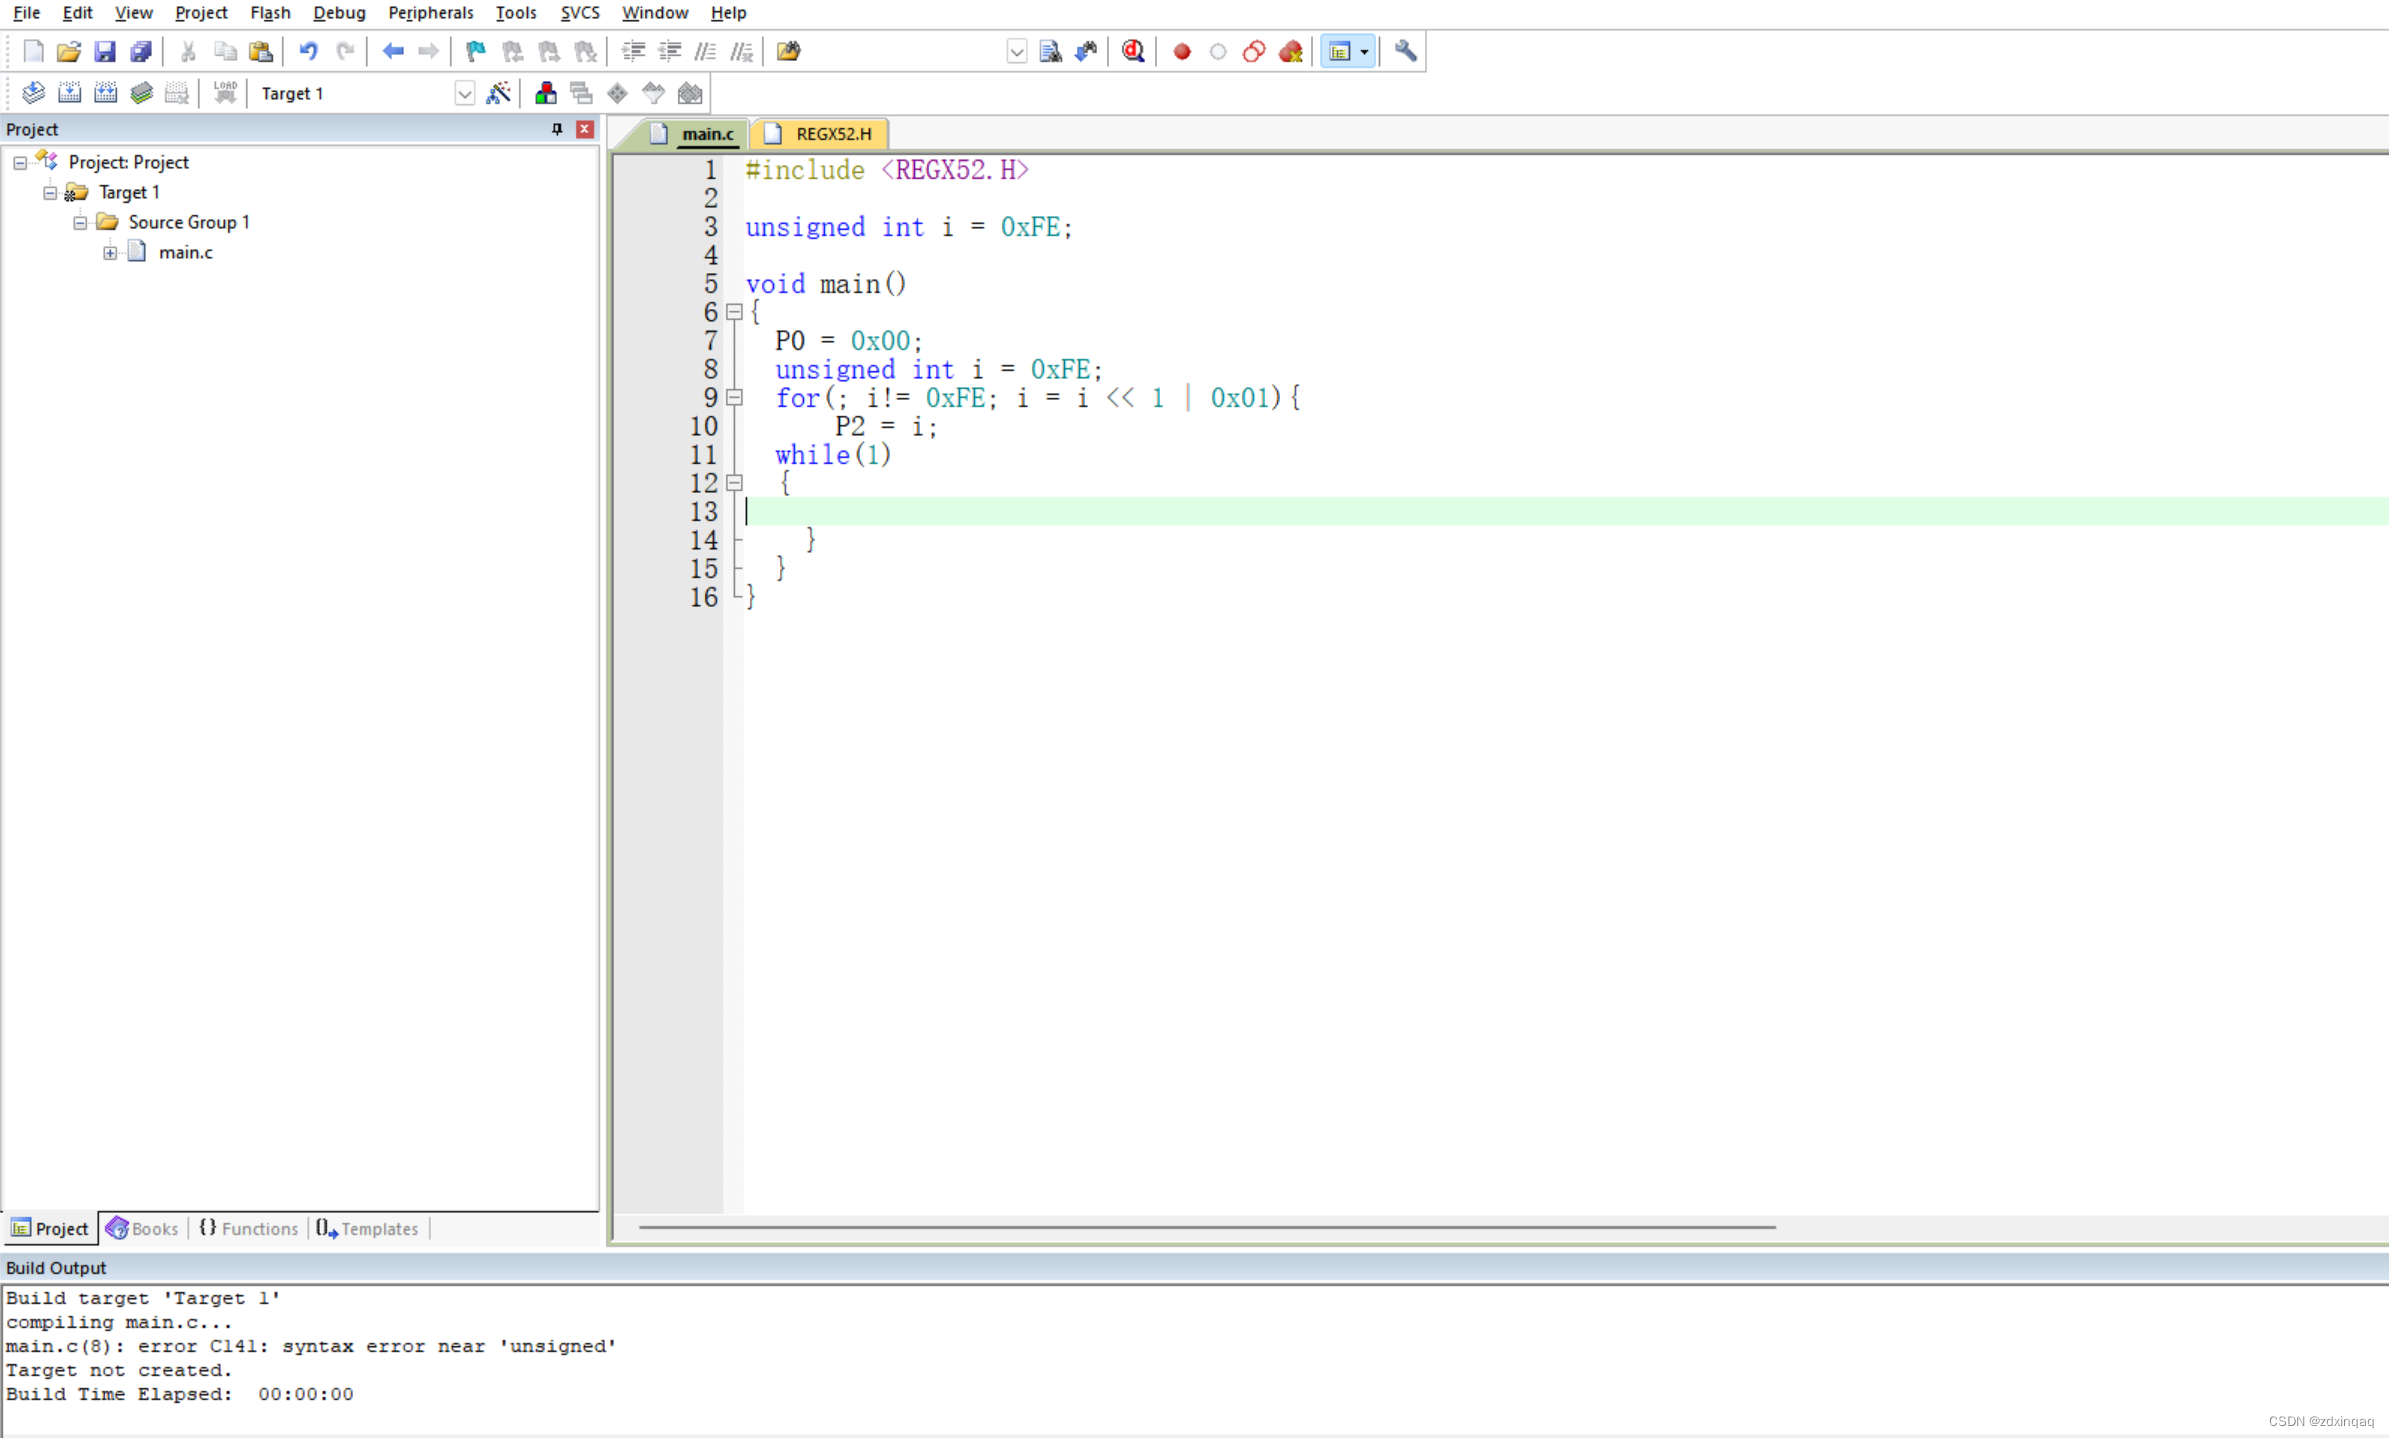Switch to the REGX52.H tab
Screen dimensions: 2389x1438
tap(832, 133)
